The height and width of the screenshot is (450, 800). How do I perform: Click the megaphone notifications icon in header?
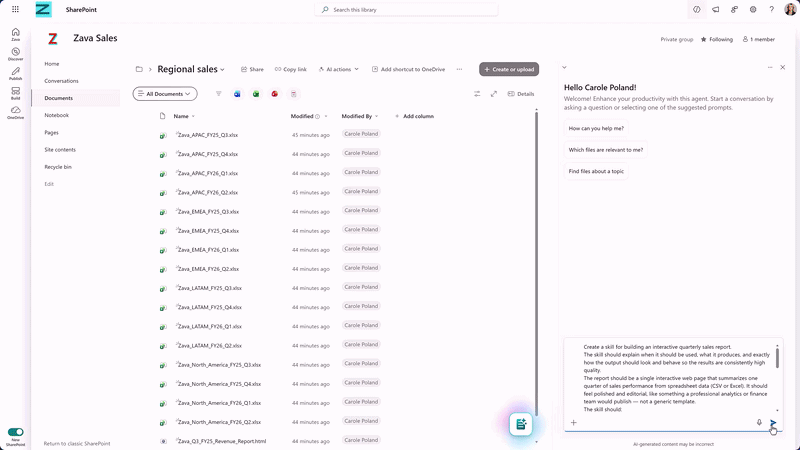715,9
